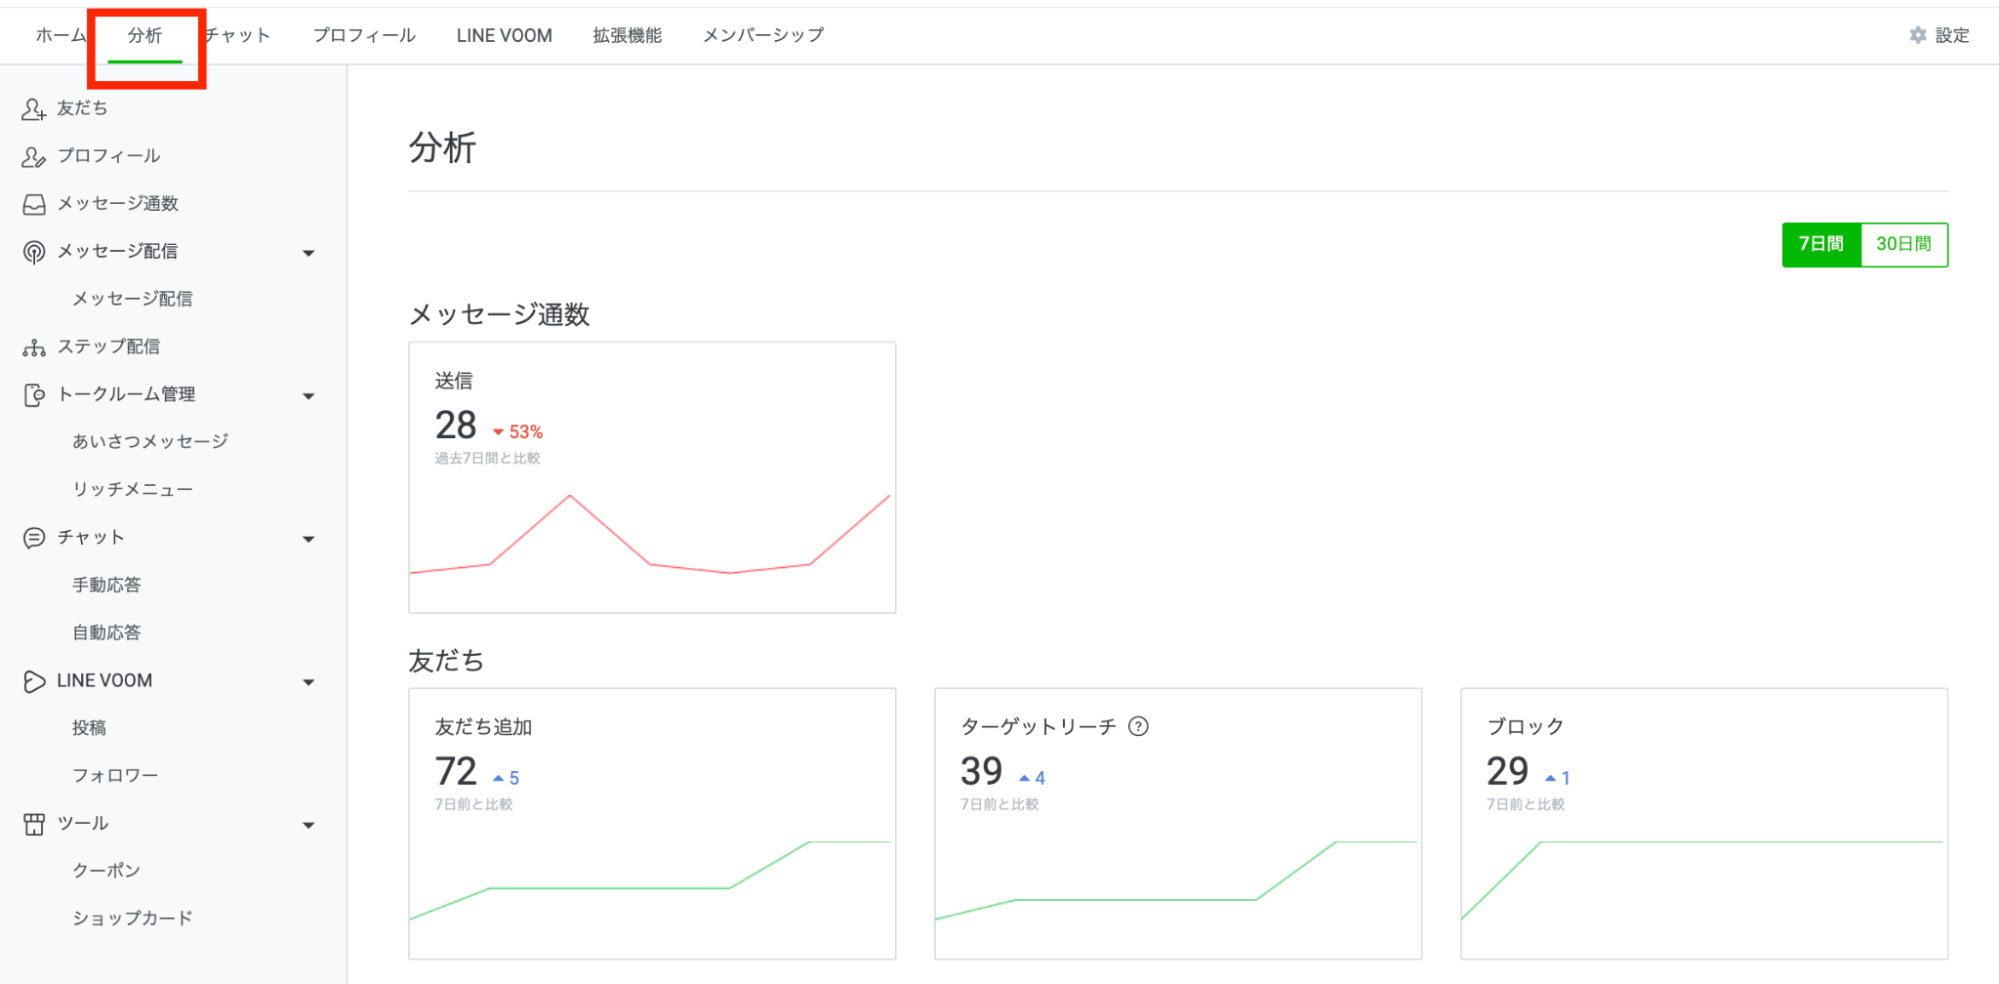Viewport: 1999px width, 984px height.
Task: Click the ステップ配信 icon
Action: (x=34, y=348)
